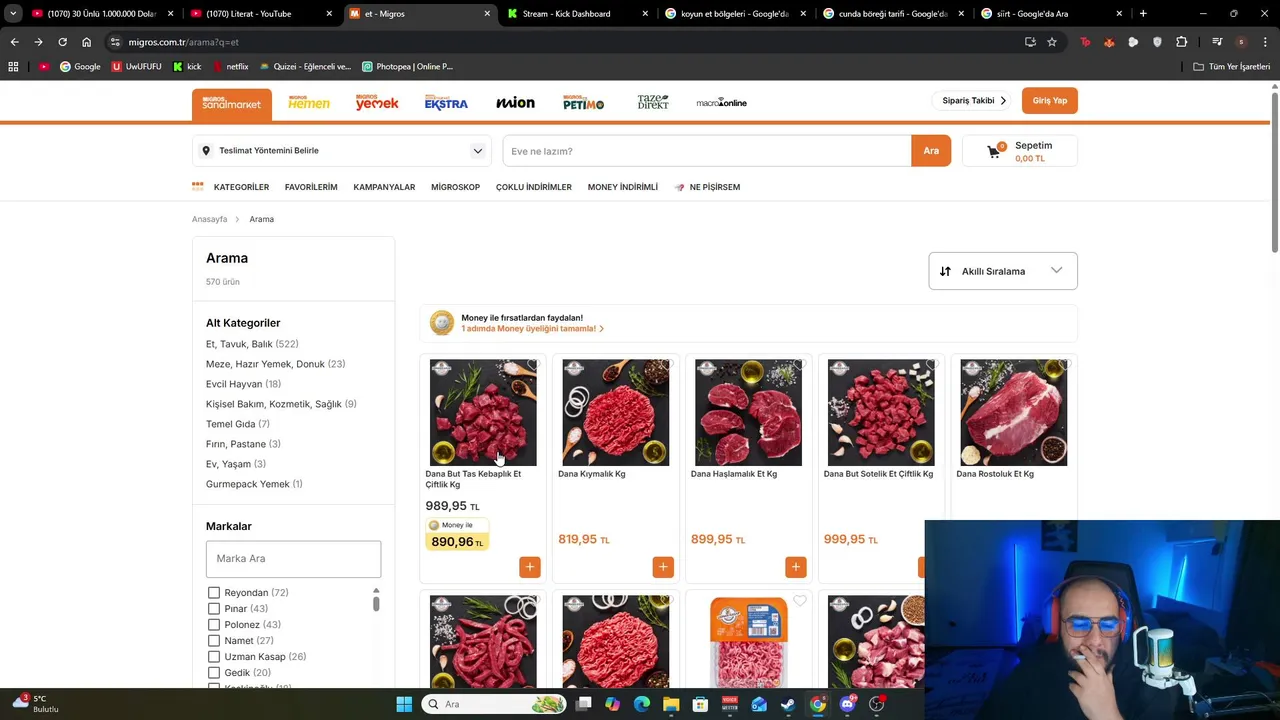Check the Reyondan brand filter
The image size is (1280, 720).
tap(214, 593)
